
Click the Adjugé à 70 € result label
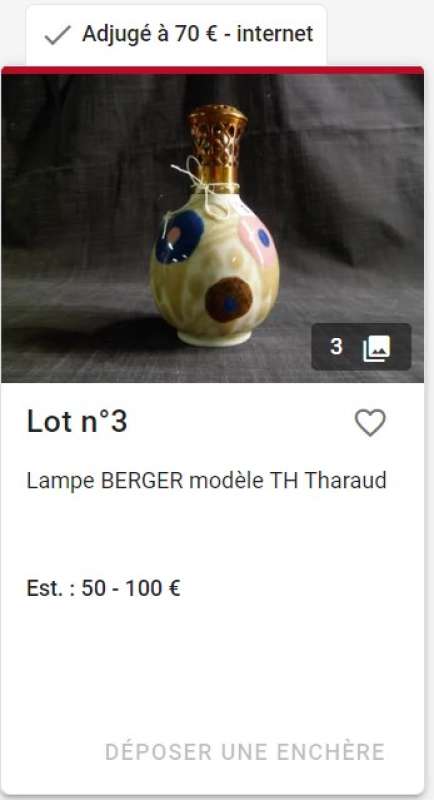click(150, 35)
